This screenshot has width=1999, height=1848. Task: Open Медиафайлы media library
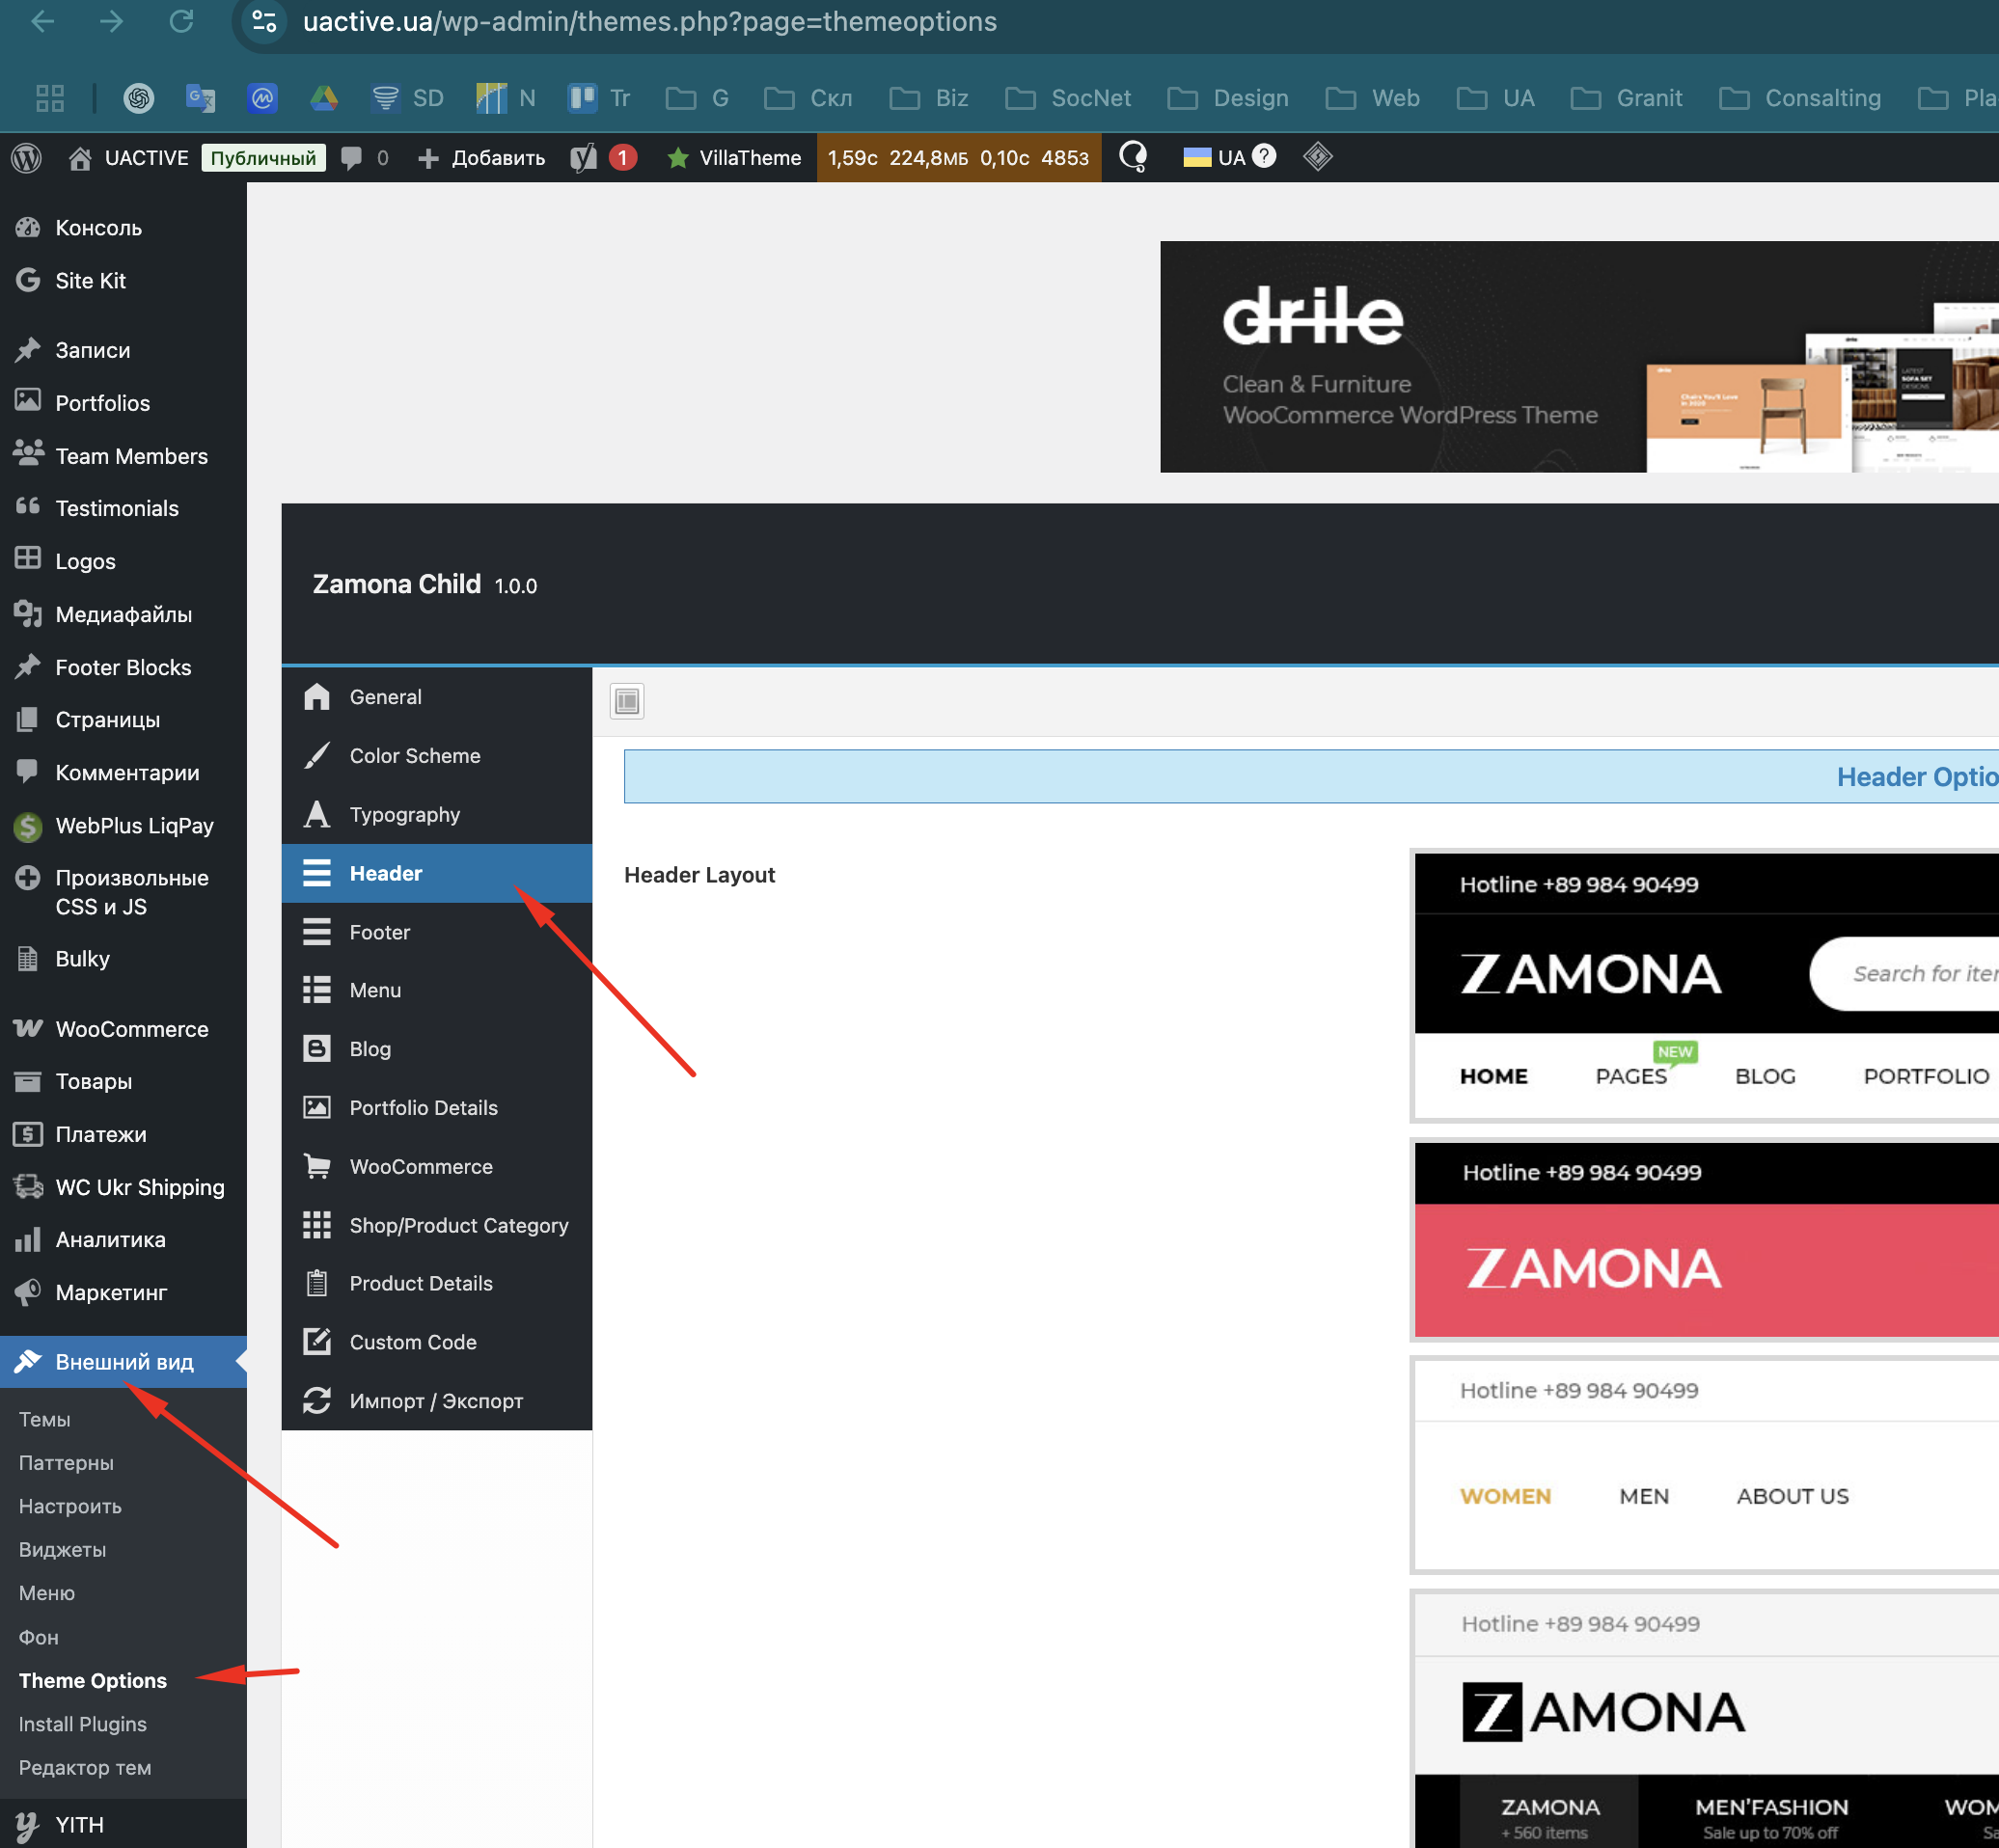coord(123,614)
